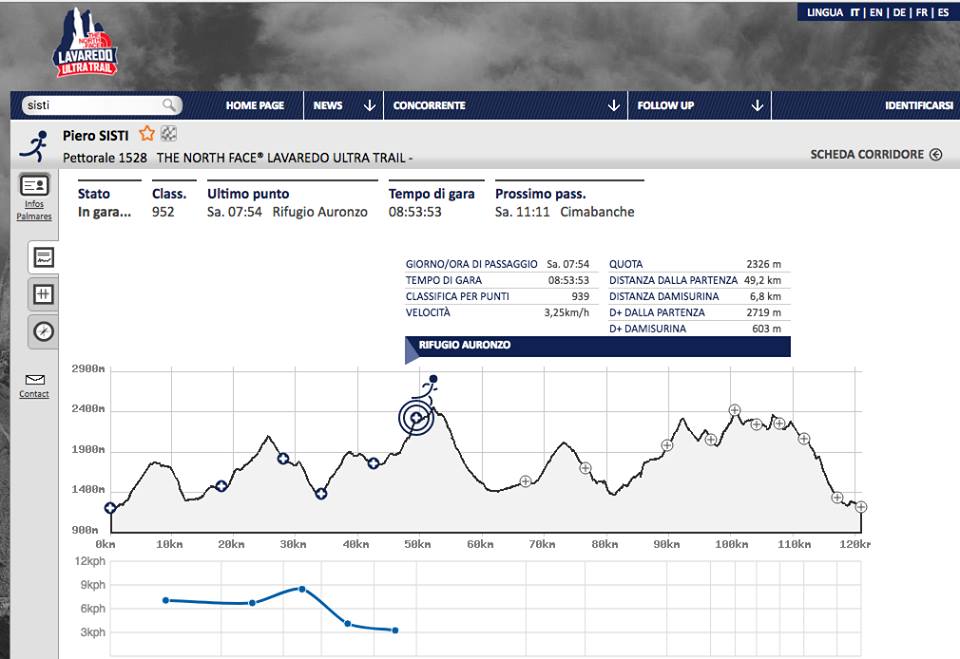Select the elevation profile chart tab icon

click(x=43, y=257)
